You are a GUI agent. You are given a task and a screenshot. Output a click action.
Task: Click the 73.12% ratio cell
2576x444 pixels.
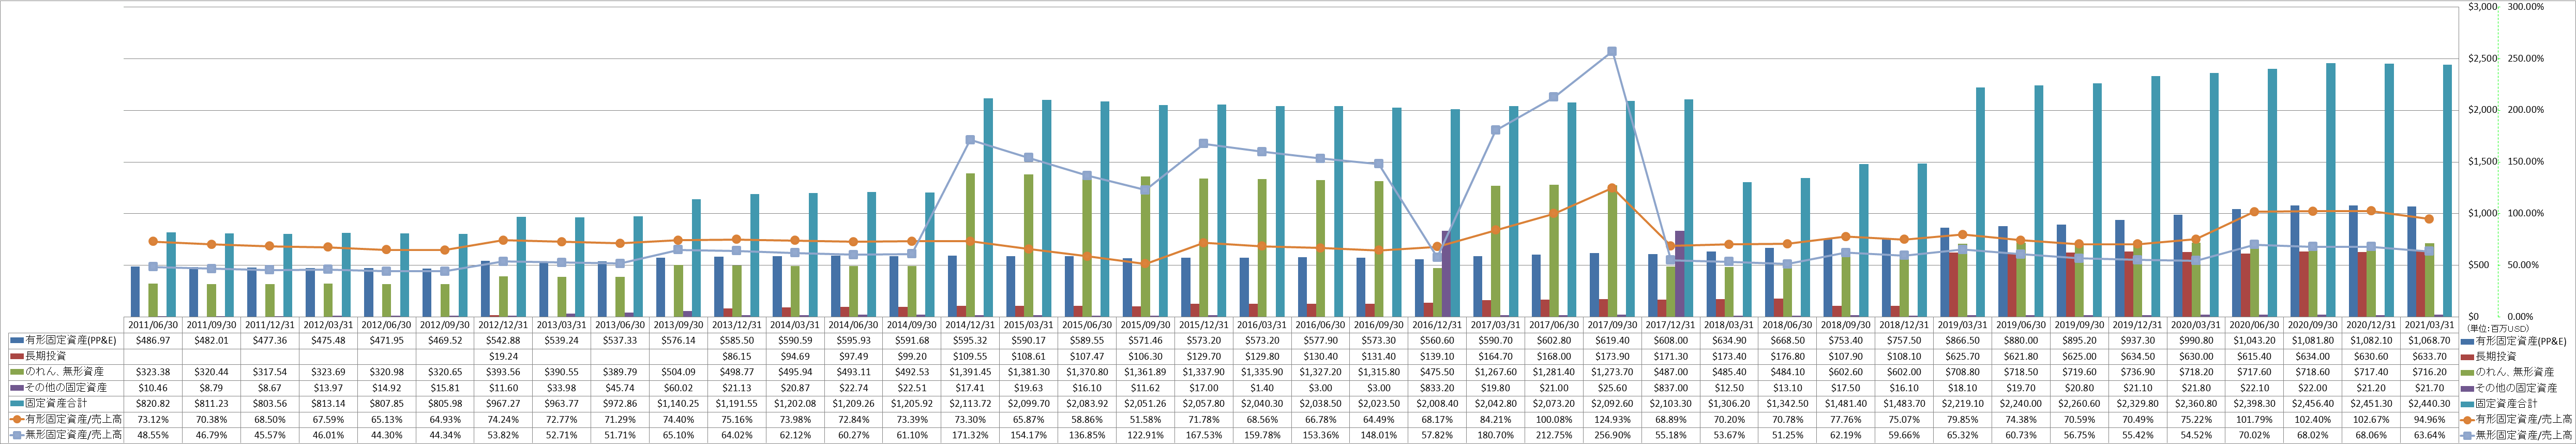pyautogui.click(x=153, y=419)
